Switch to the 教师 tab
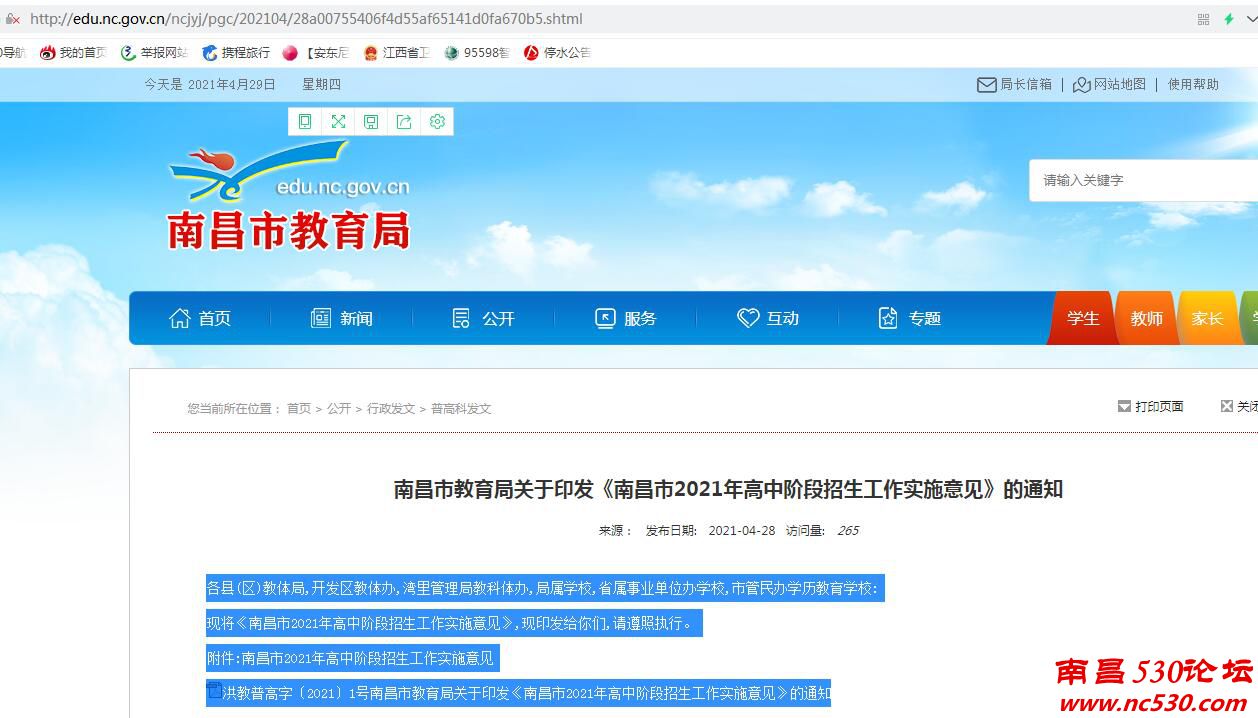The height and width of the screenshot is (718, 1258). point(1146,317)
